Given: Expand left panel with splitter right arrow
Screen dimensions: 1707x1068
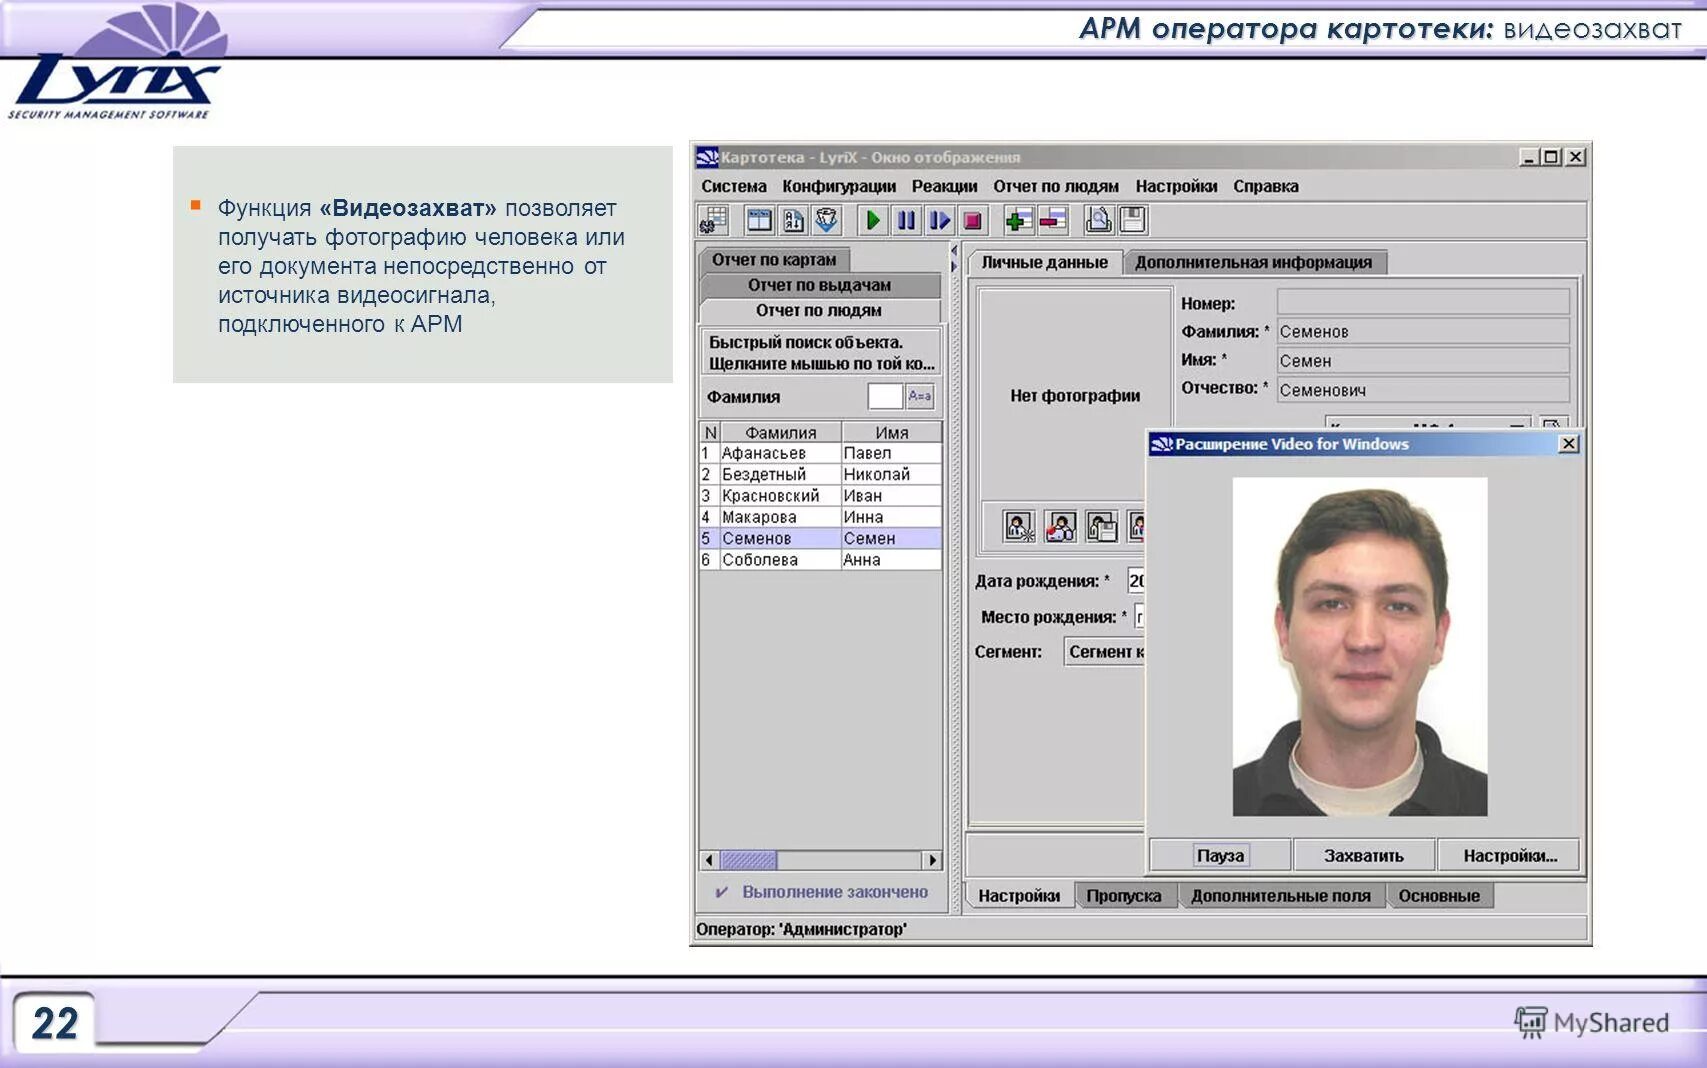Looking at the screenshot, I should pos(954,267).
